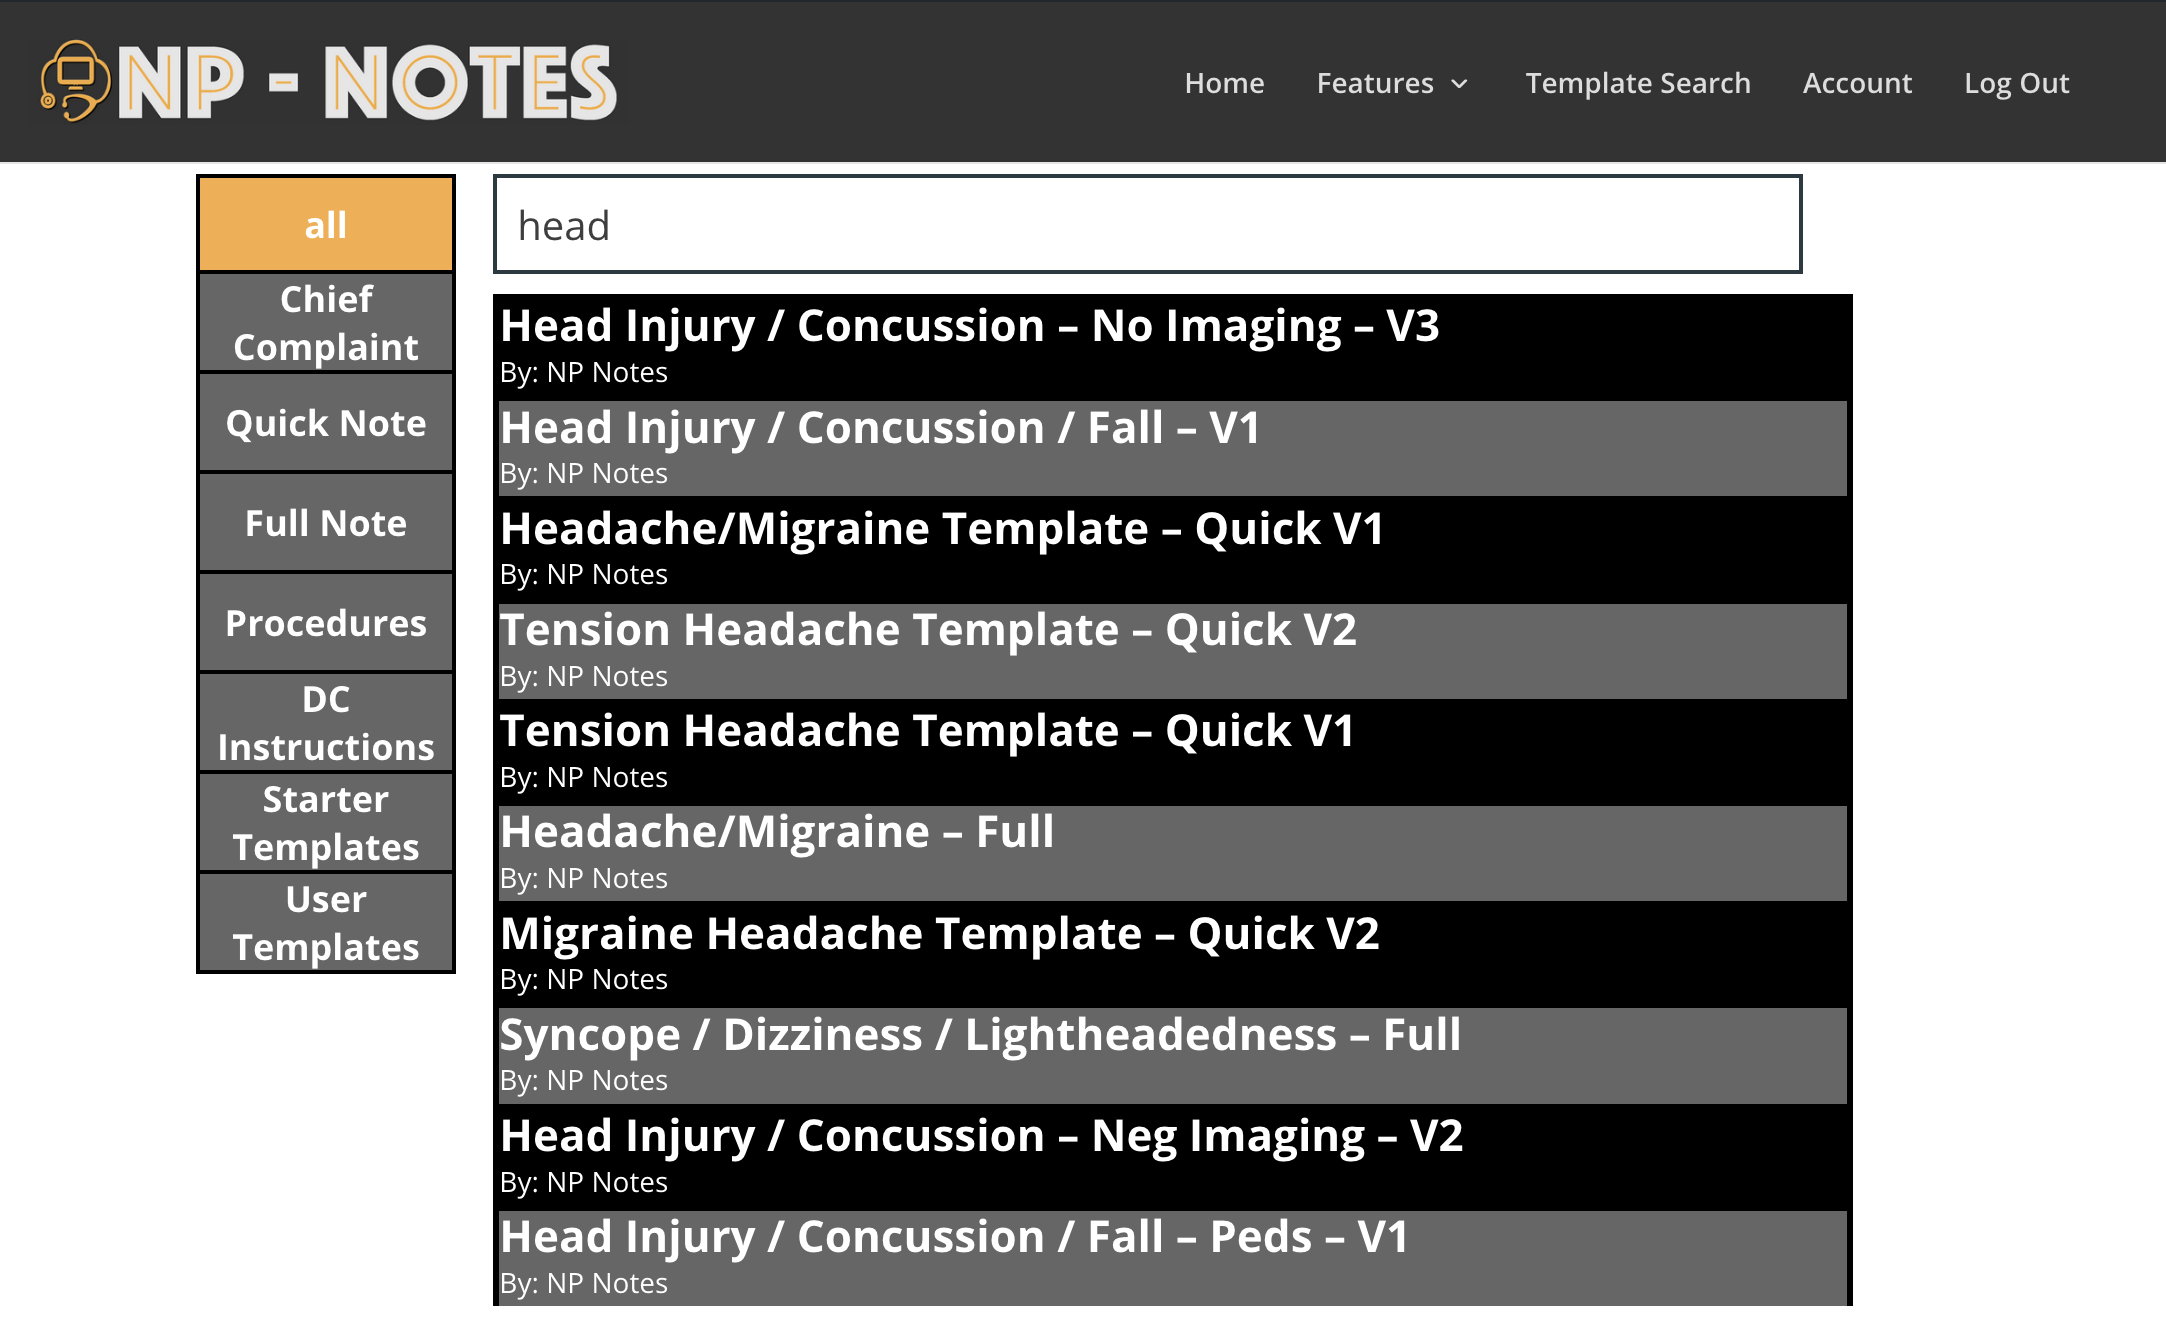Select the 'all' category filter
This screenshot has width=2166, height=1338.
click(326, 224)
